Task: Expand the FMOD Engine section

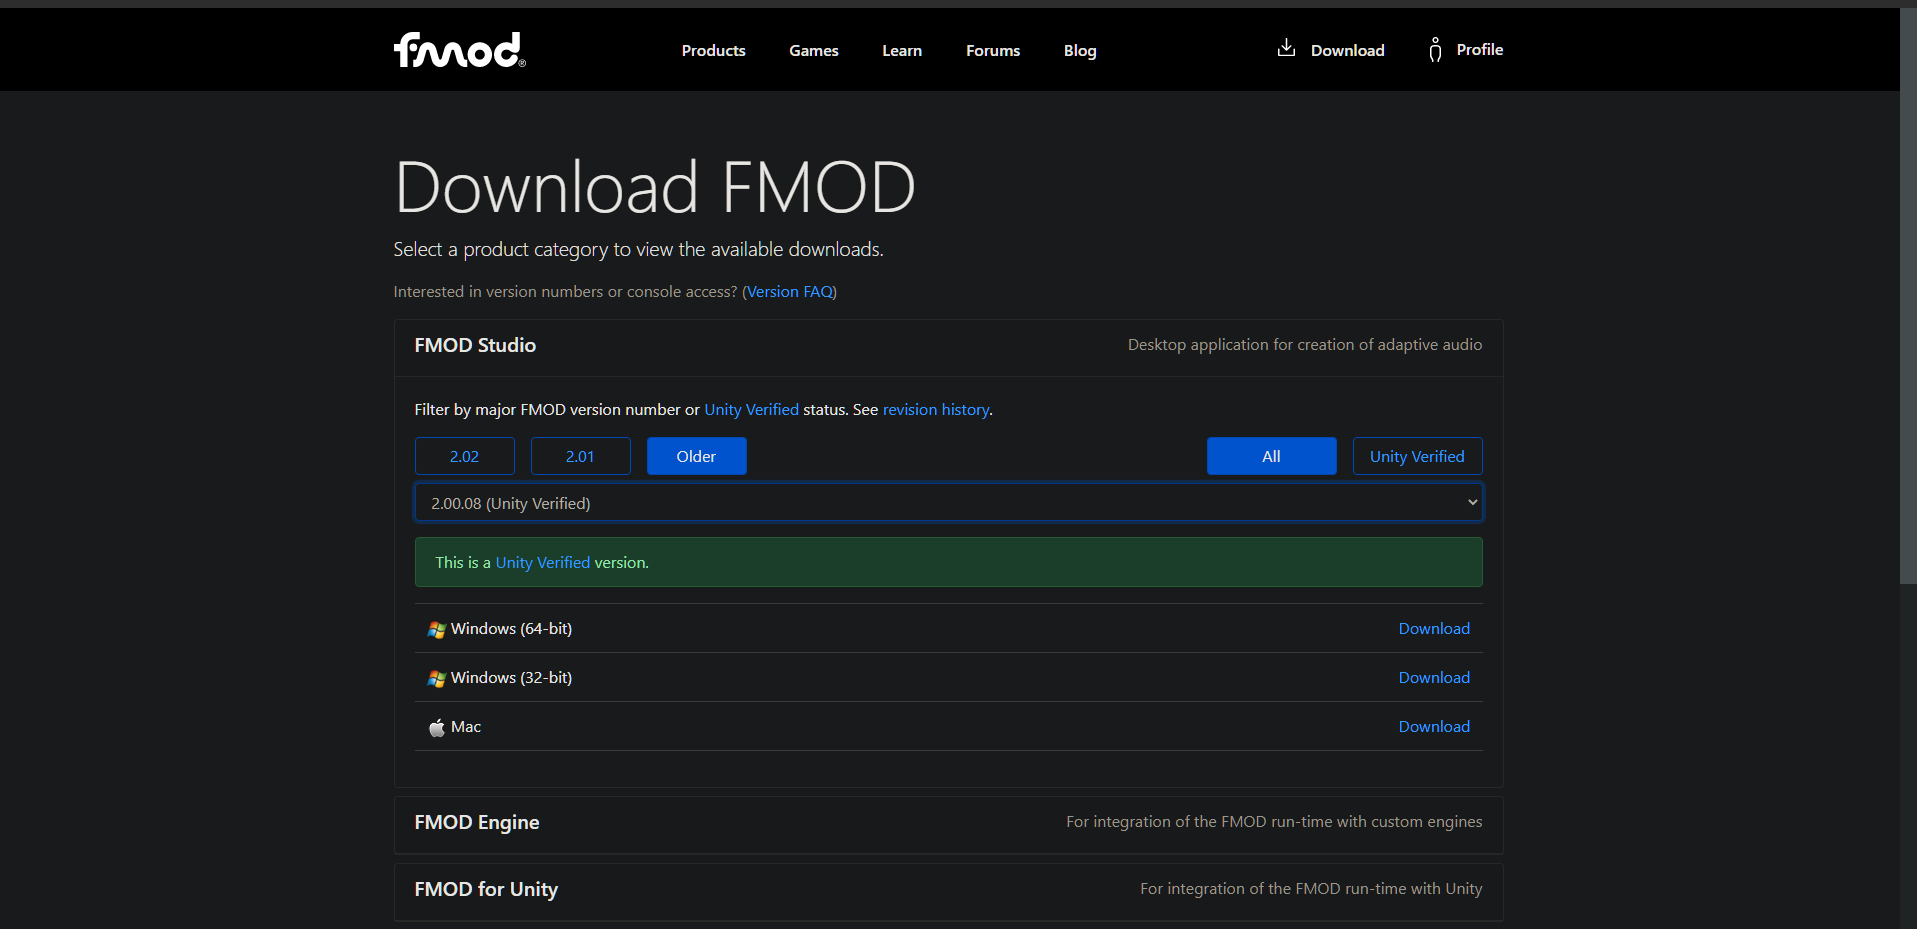Action: tap(949, 824)
